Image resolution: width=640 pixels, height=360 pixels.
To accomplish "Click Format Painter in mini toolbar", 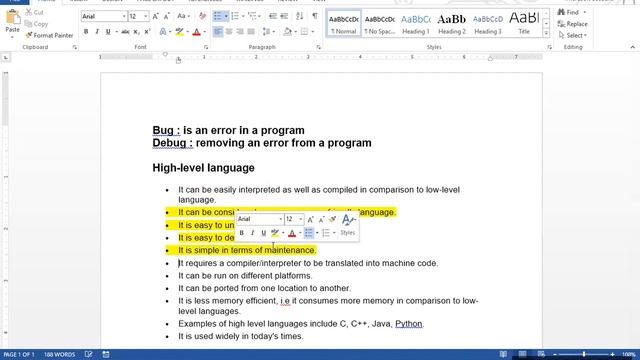I will click(x=333, y=219).
